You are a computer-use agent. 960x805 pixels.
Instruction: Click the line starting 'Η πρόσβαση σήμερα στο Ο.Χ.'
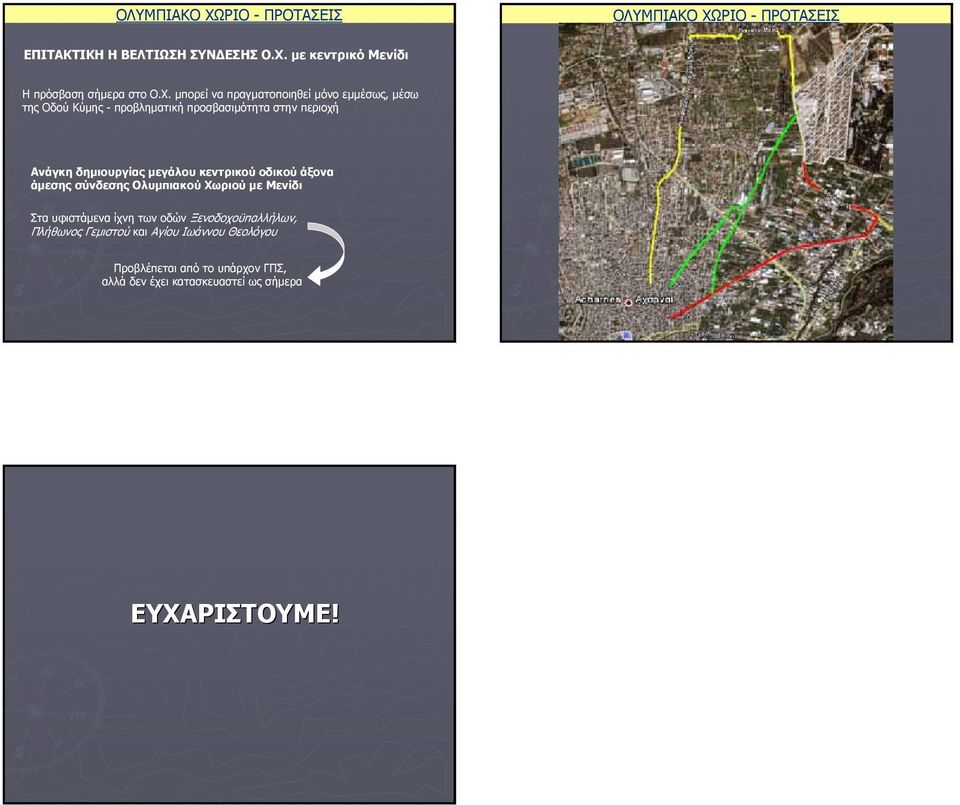(220, 94)
